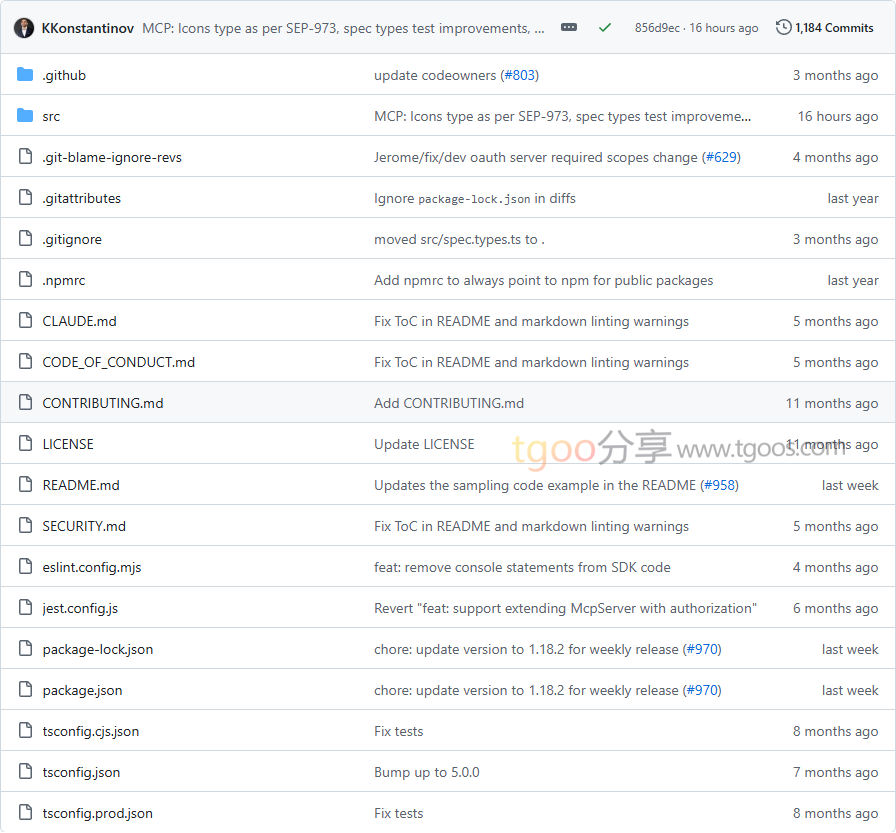The height and width of the screenshot is (833, 896).
Task: Open pull request #958 link
Action: tap(718, 485)
